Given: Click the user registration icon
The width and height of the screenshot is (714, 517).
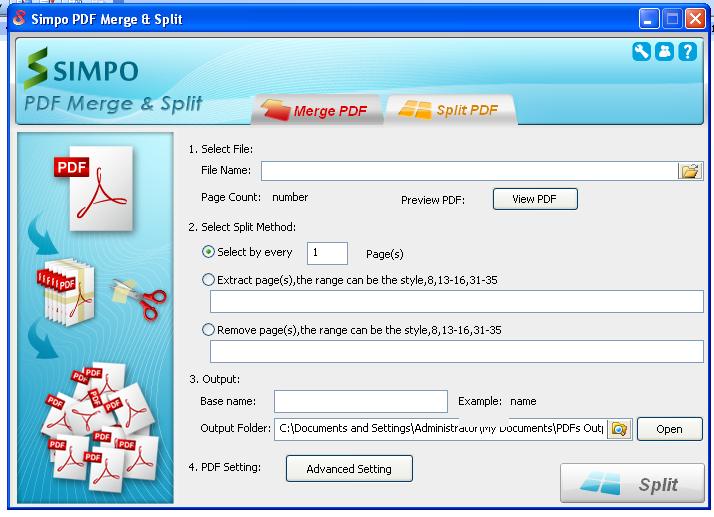Looking at the screenshot, I should 664,51.
